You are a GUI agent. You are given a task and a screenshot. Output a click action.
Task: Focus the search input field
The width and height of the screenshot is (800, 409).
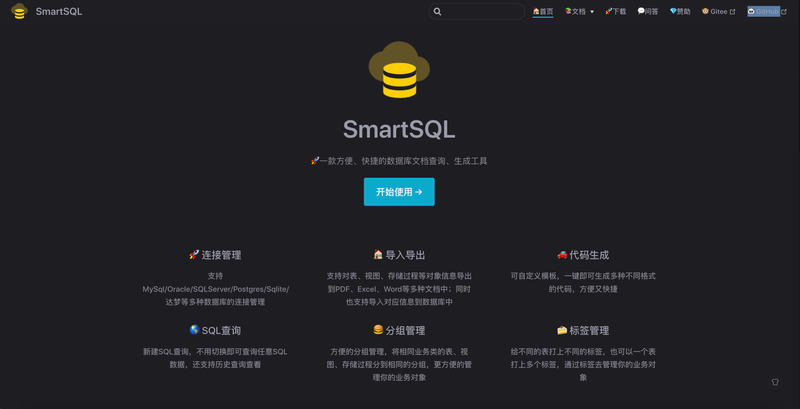pos(477,11)
